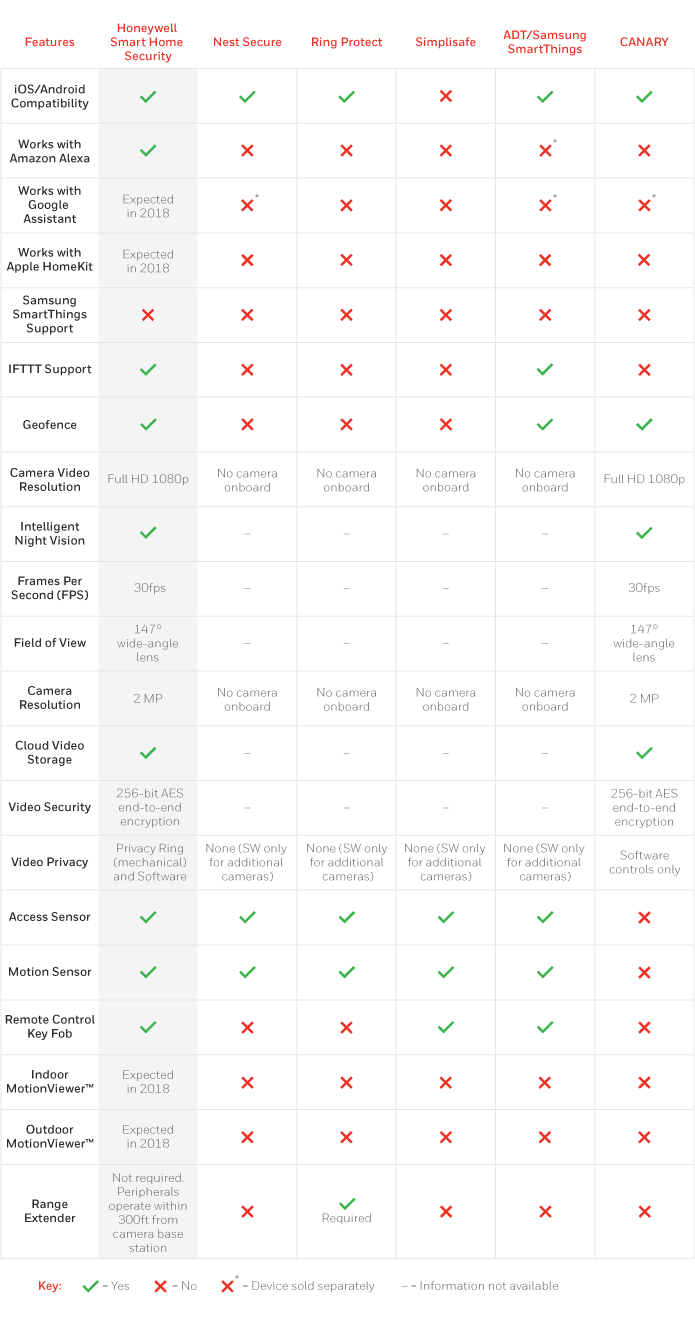The height and width of the screenshot is (1324, 695).
Task: Click the green Yes checkmark in the key
Action: click(90, 1286)
